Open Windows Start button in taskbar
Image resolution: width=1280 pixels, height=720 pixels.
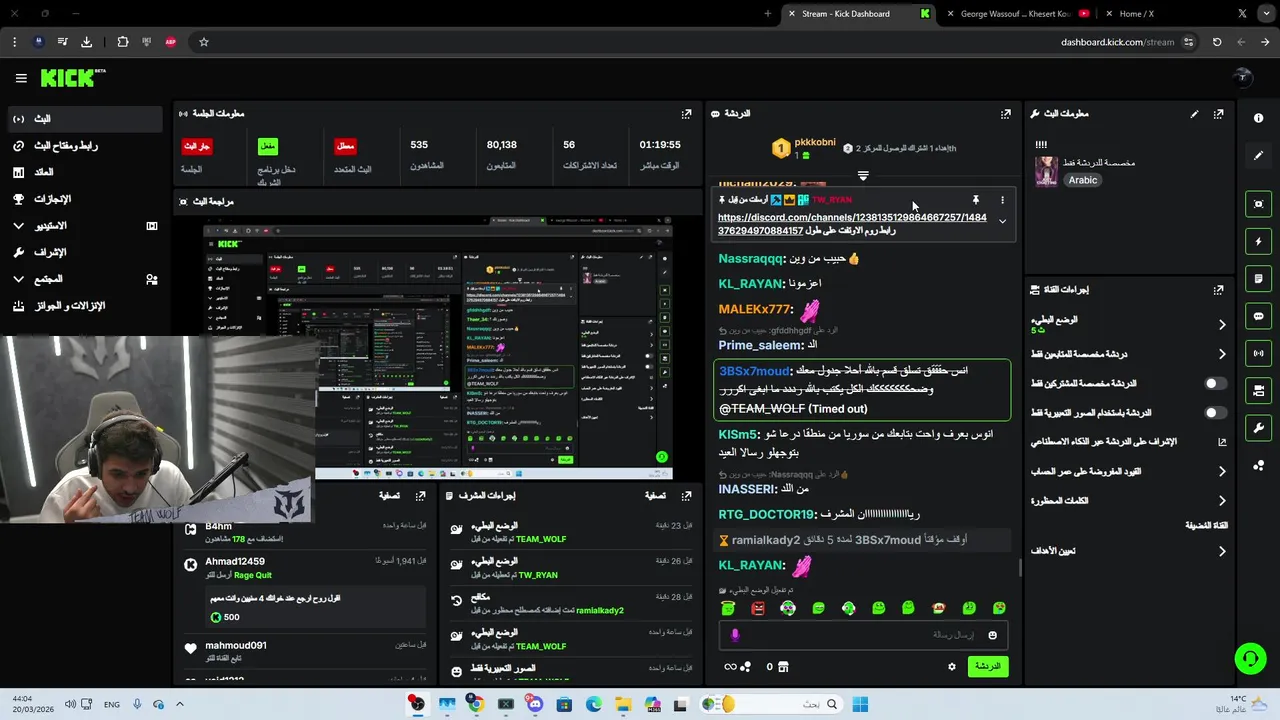[860, 705]
